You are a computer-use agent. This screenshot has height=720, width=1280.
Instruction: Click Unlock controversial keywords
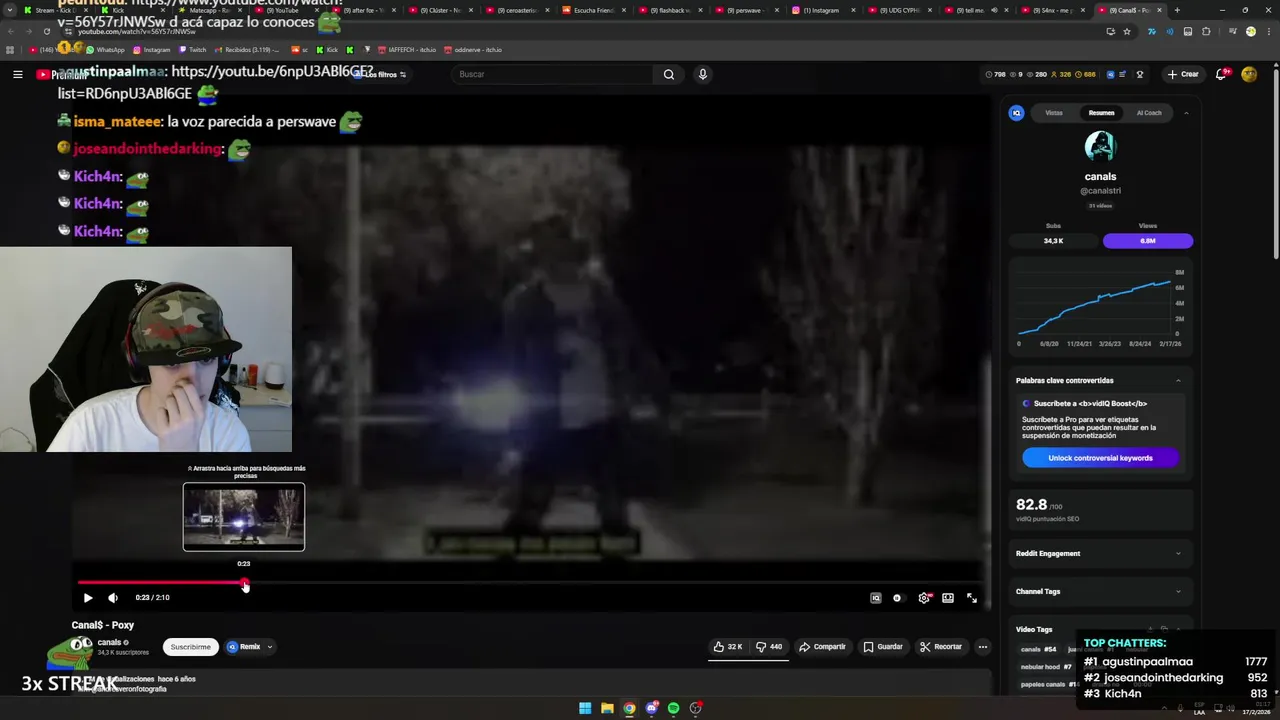[1100, 458]
